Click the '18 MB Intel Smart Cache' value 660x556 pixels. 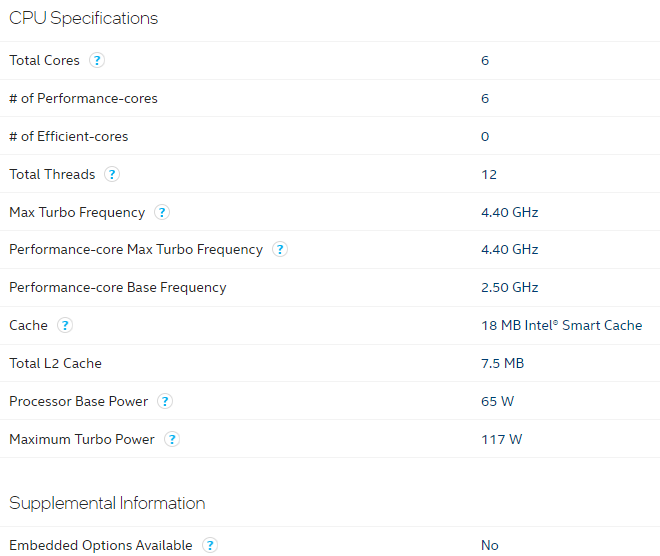point(561,325)
